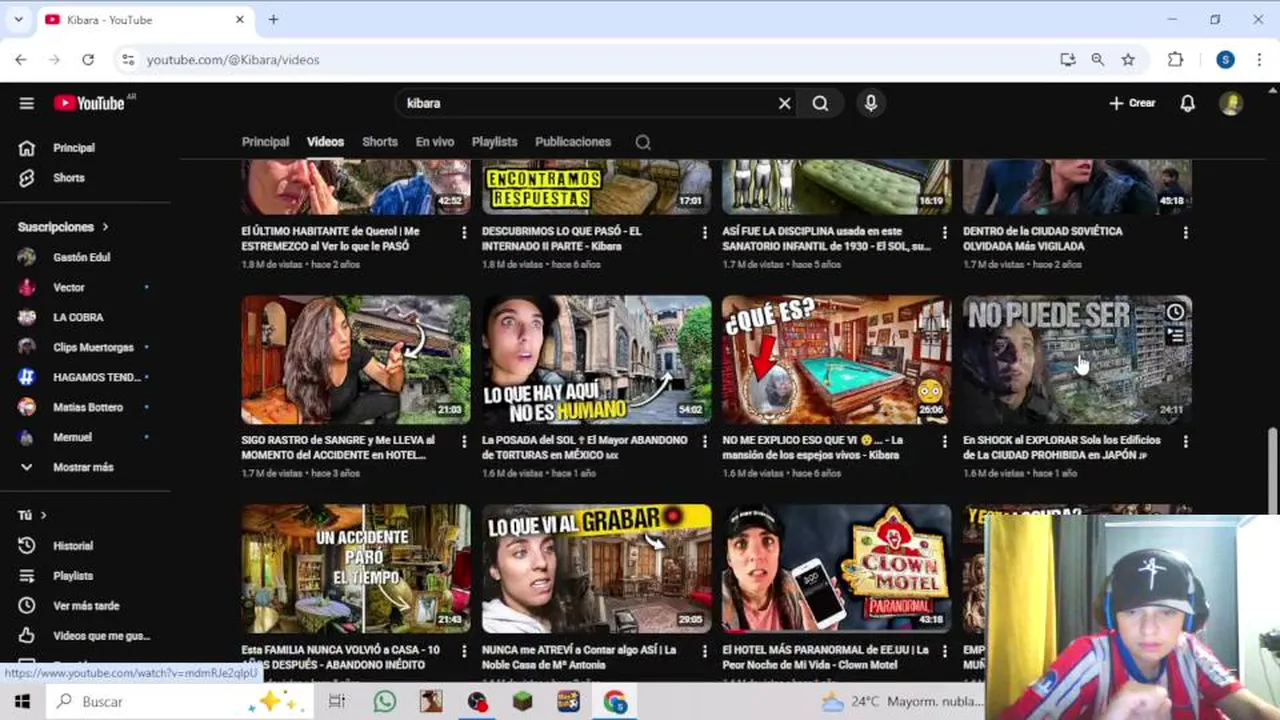Open Chrome extensions puzzle icon
Image resolution: width=1280 pixels, height=720 pixels.
(x=1175, y=60)
